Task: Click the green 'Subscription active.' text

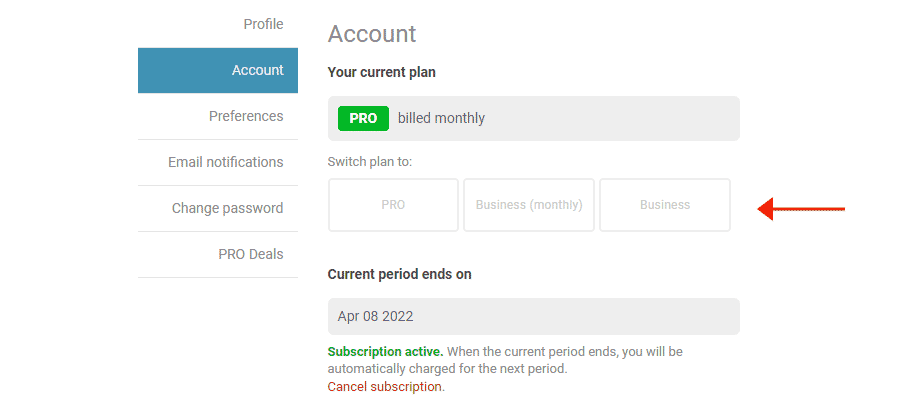Action: 386,351
